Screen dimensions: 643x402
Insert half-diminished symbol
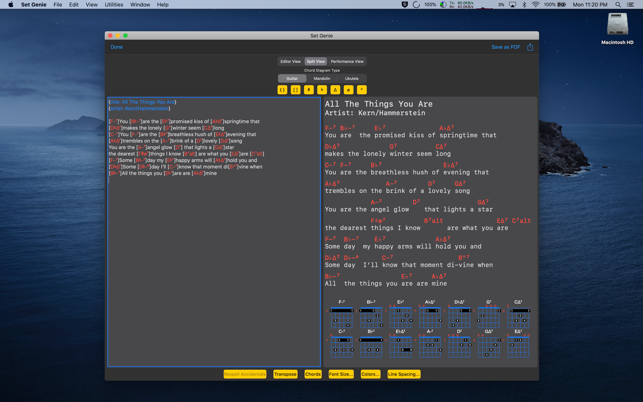click(x=348, y=89)
